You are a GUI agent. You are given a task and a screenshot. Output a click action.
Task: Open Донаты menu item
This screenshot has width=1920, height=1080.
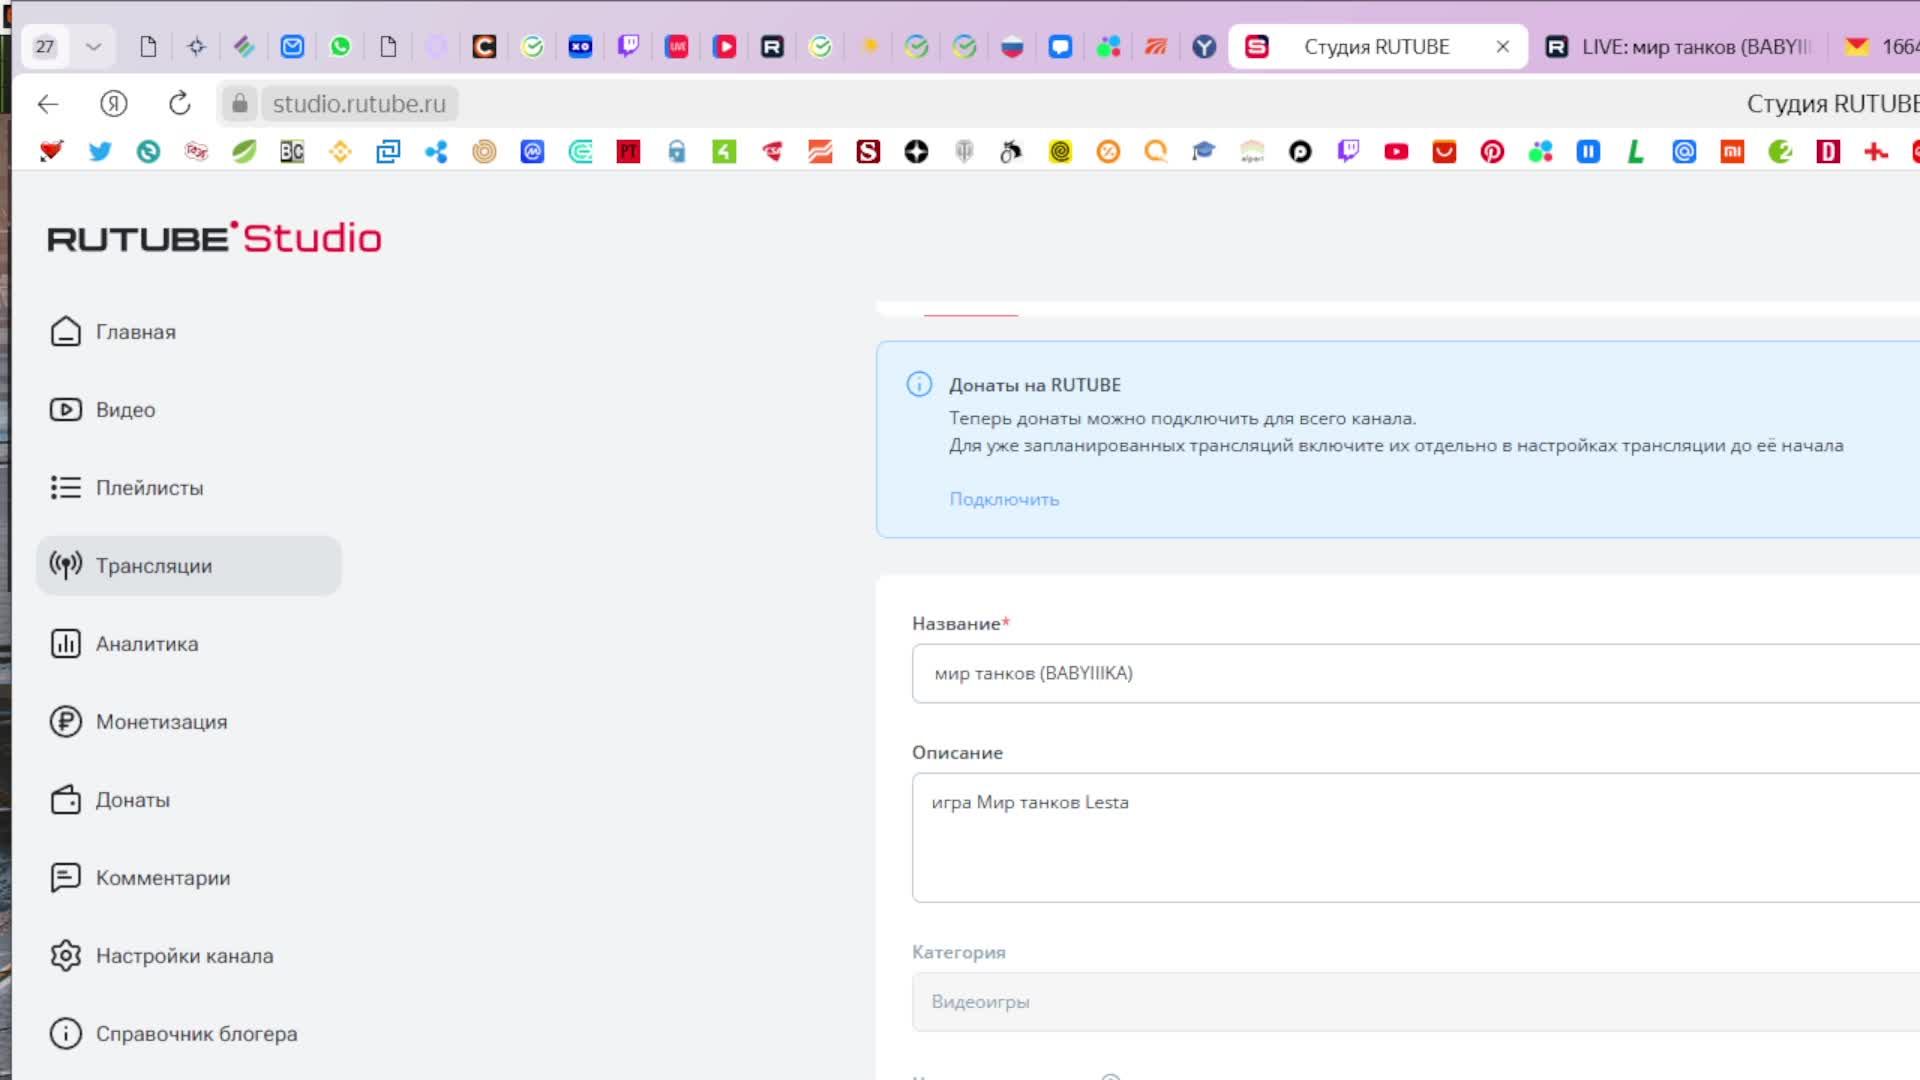pyautogui.click(x=133, y=800)
